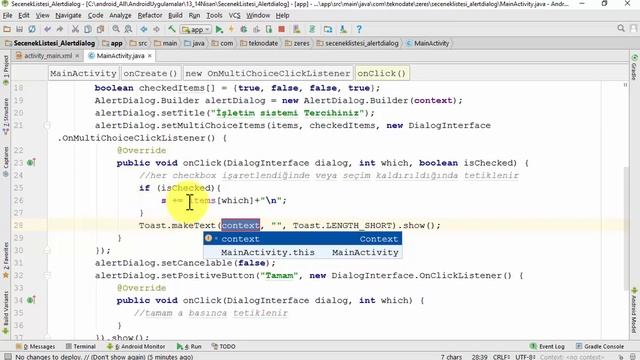Image resolution: width=640 pixels, height=360 pixels.
Task: Open the Android Monitor tool window
Action: (x=136, y=347)
